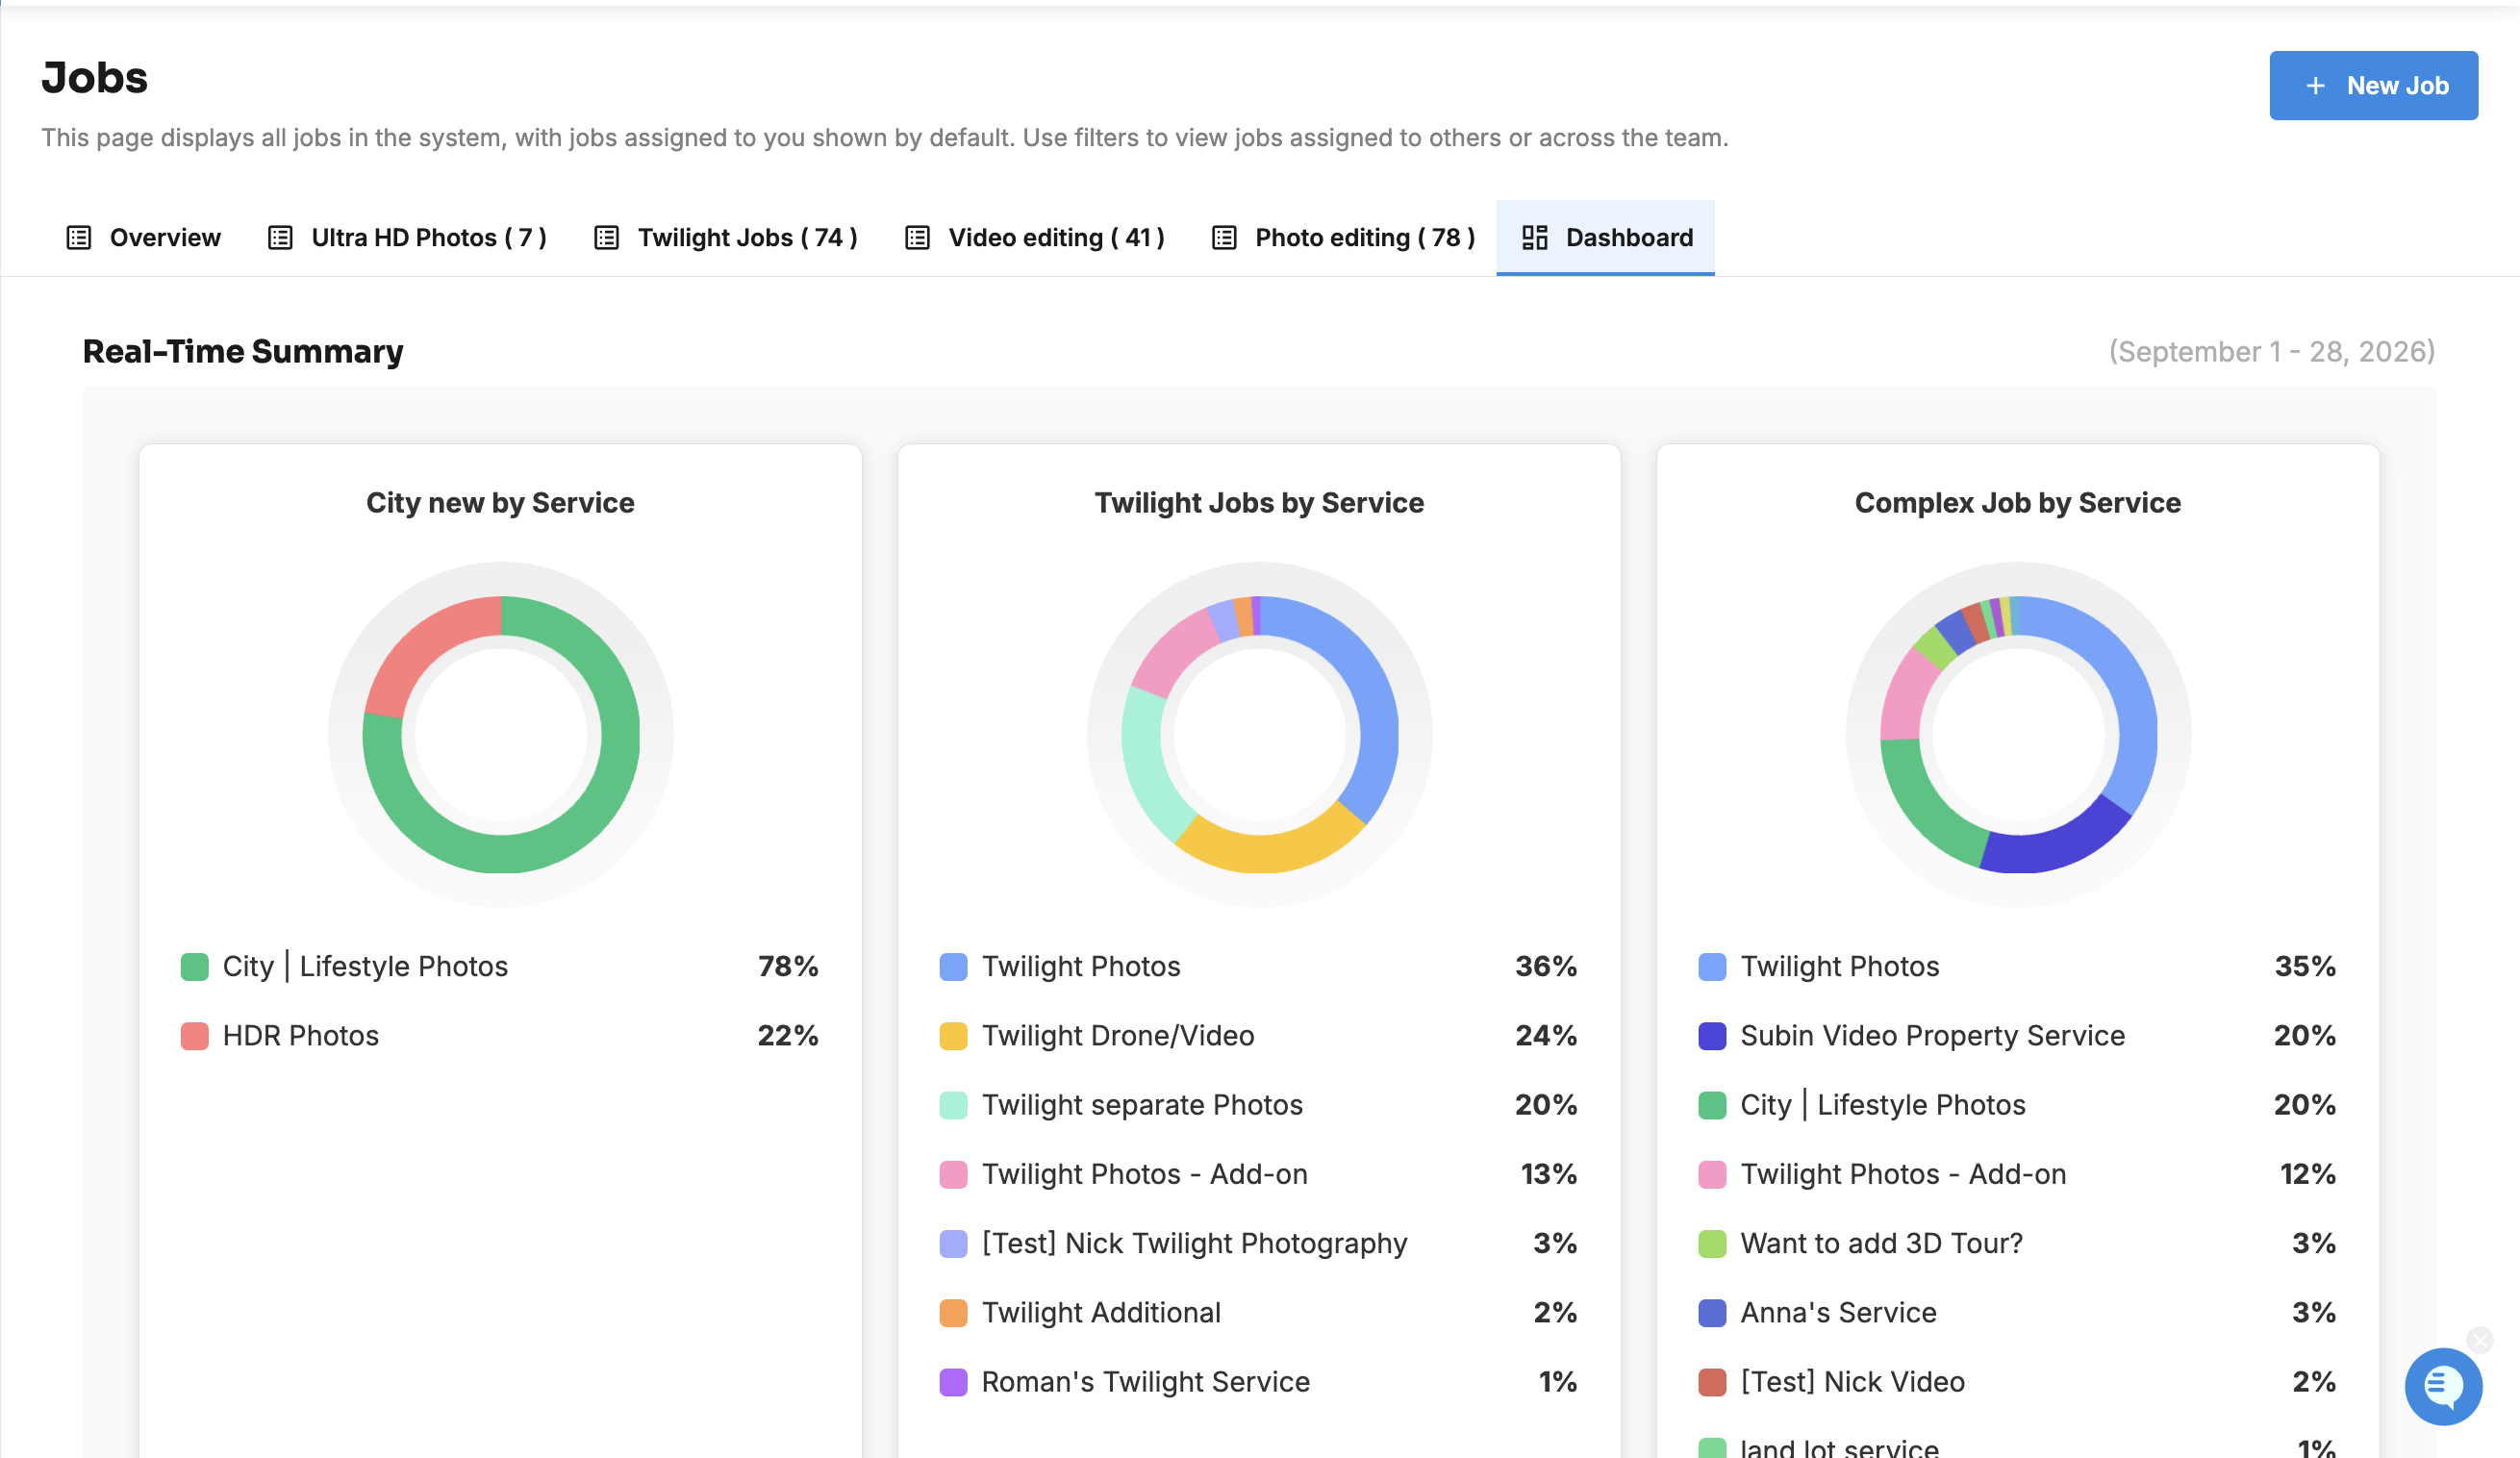Click the yellow Twilight Drone/Video swatch
This screenshot has height=1458, width=2520.
pyautogui.click(x=953, y=1036)
